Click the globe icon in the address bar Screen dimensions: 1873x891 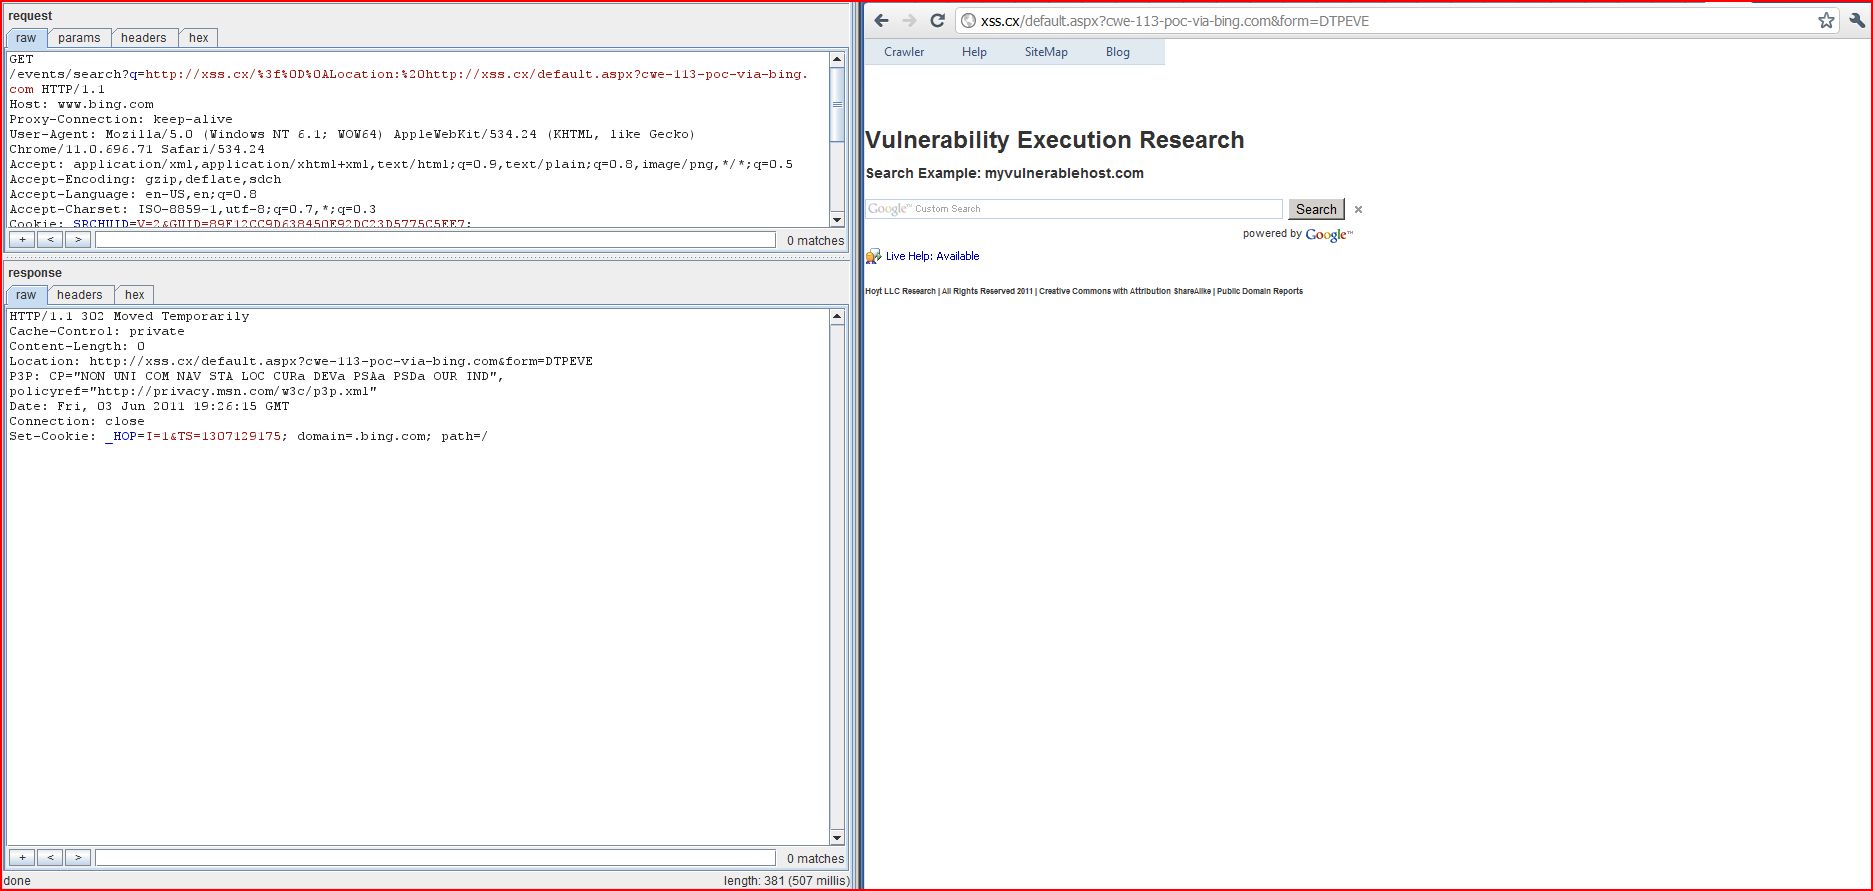pos(968,20)
